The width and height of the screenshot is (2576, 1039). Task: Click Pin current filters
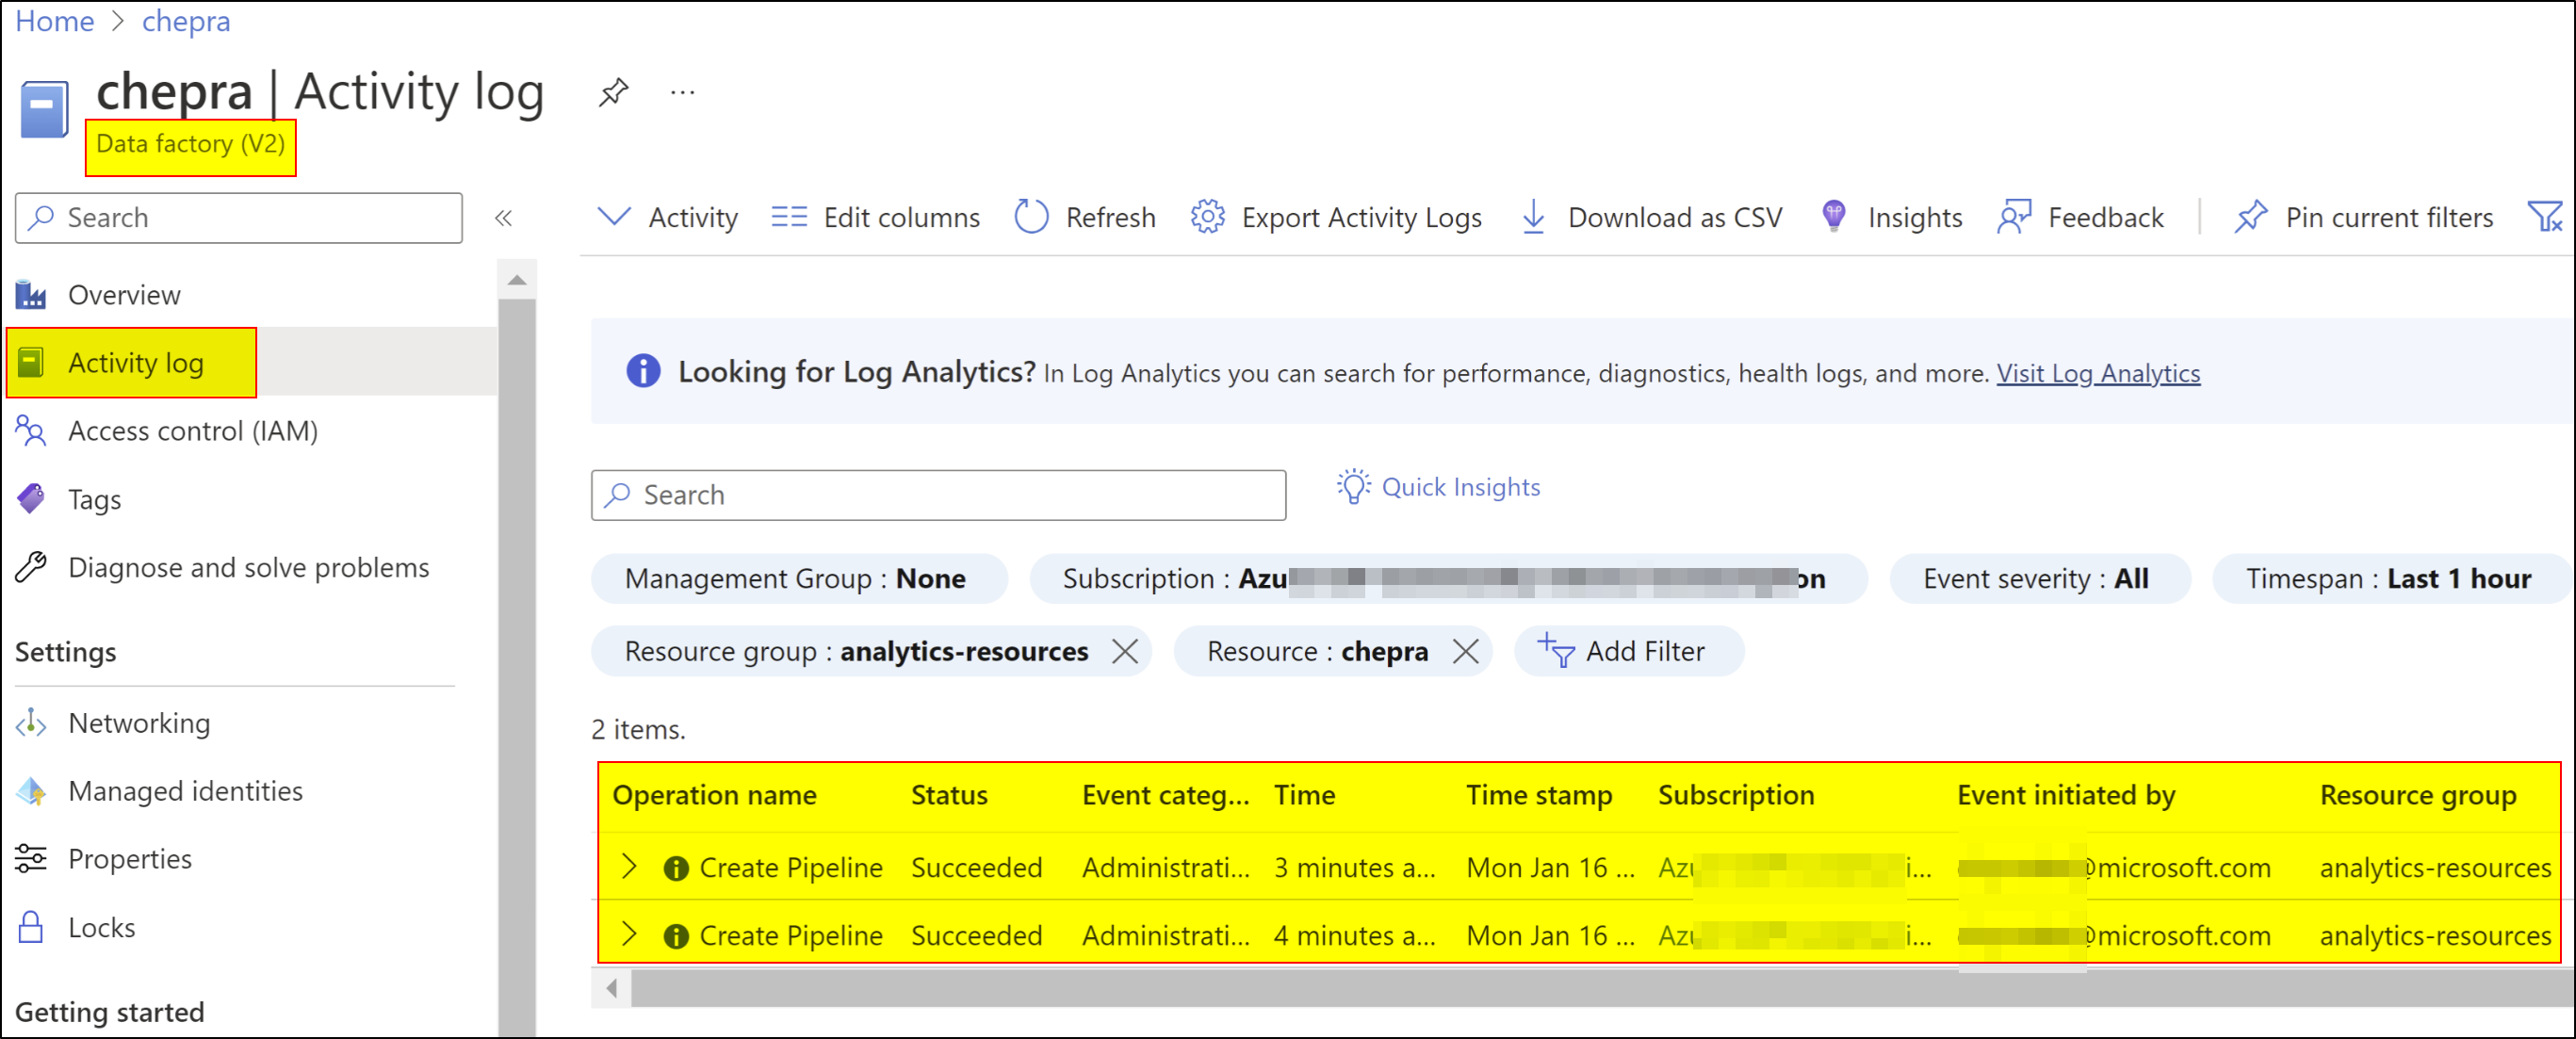tap(2363, 217)
